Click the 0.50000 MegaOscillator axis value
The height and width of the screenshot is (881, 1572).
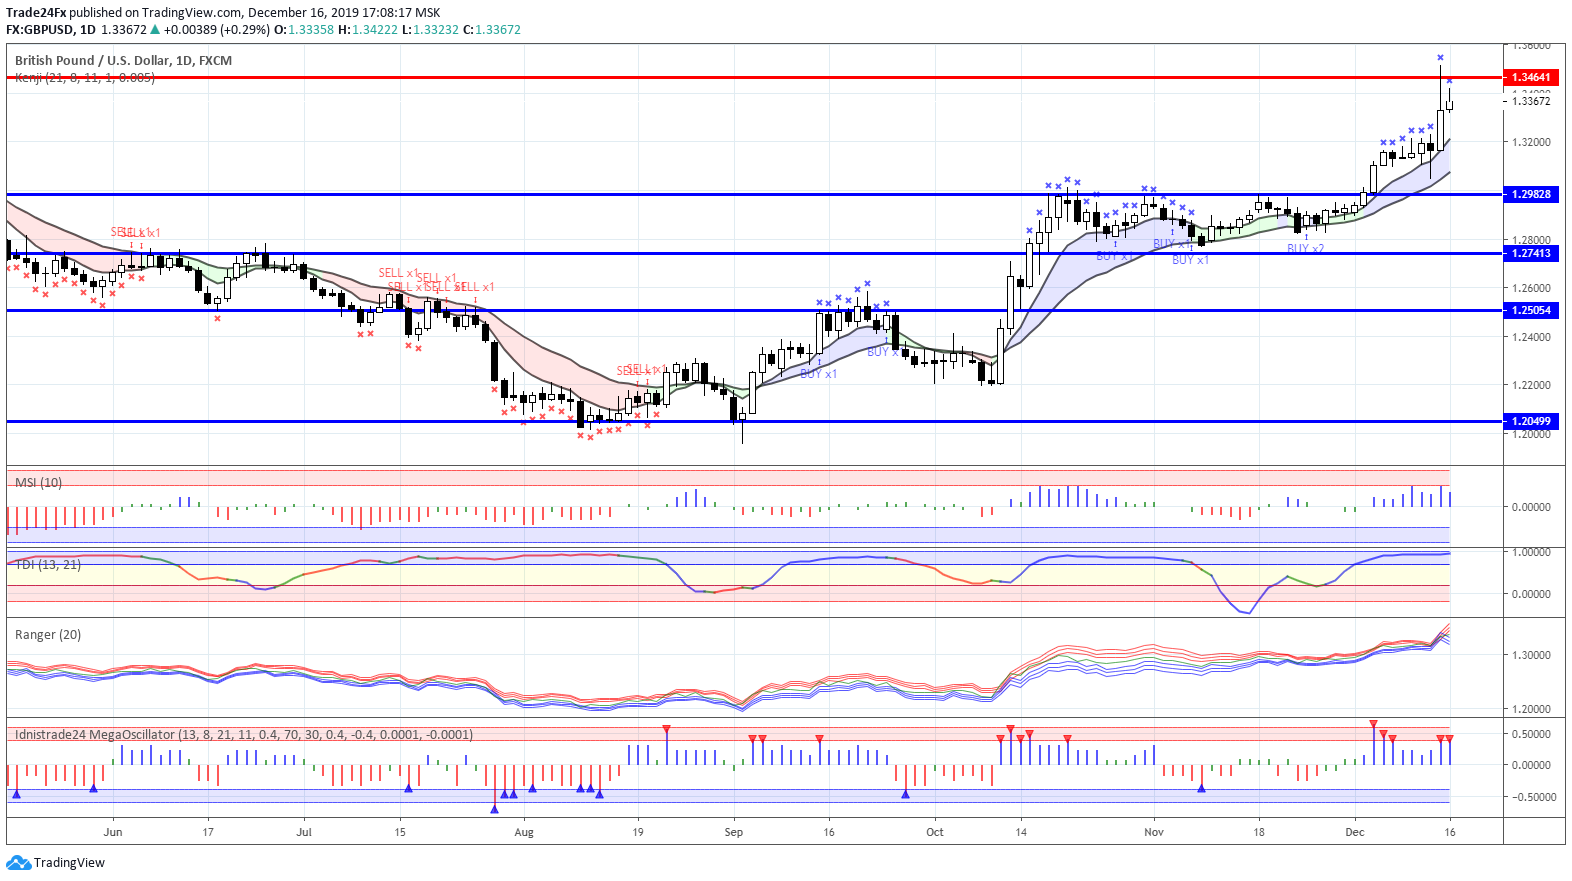pos(1531,734)
